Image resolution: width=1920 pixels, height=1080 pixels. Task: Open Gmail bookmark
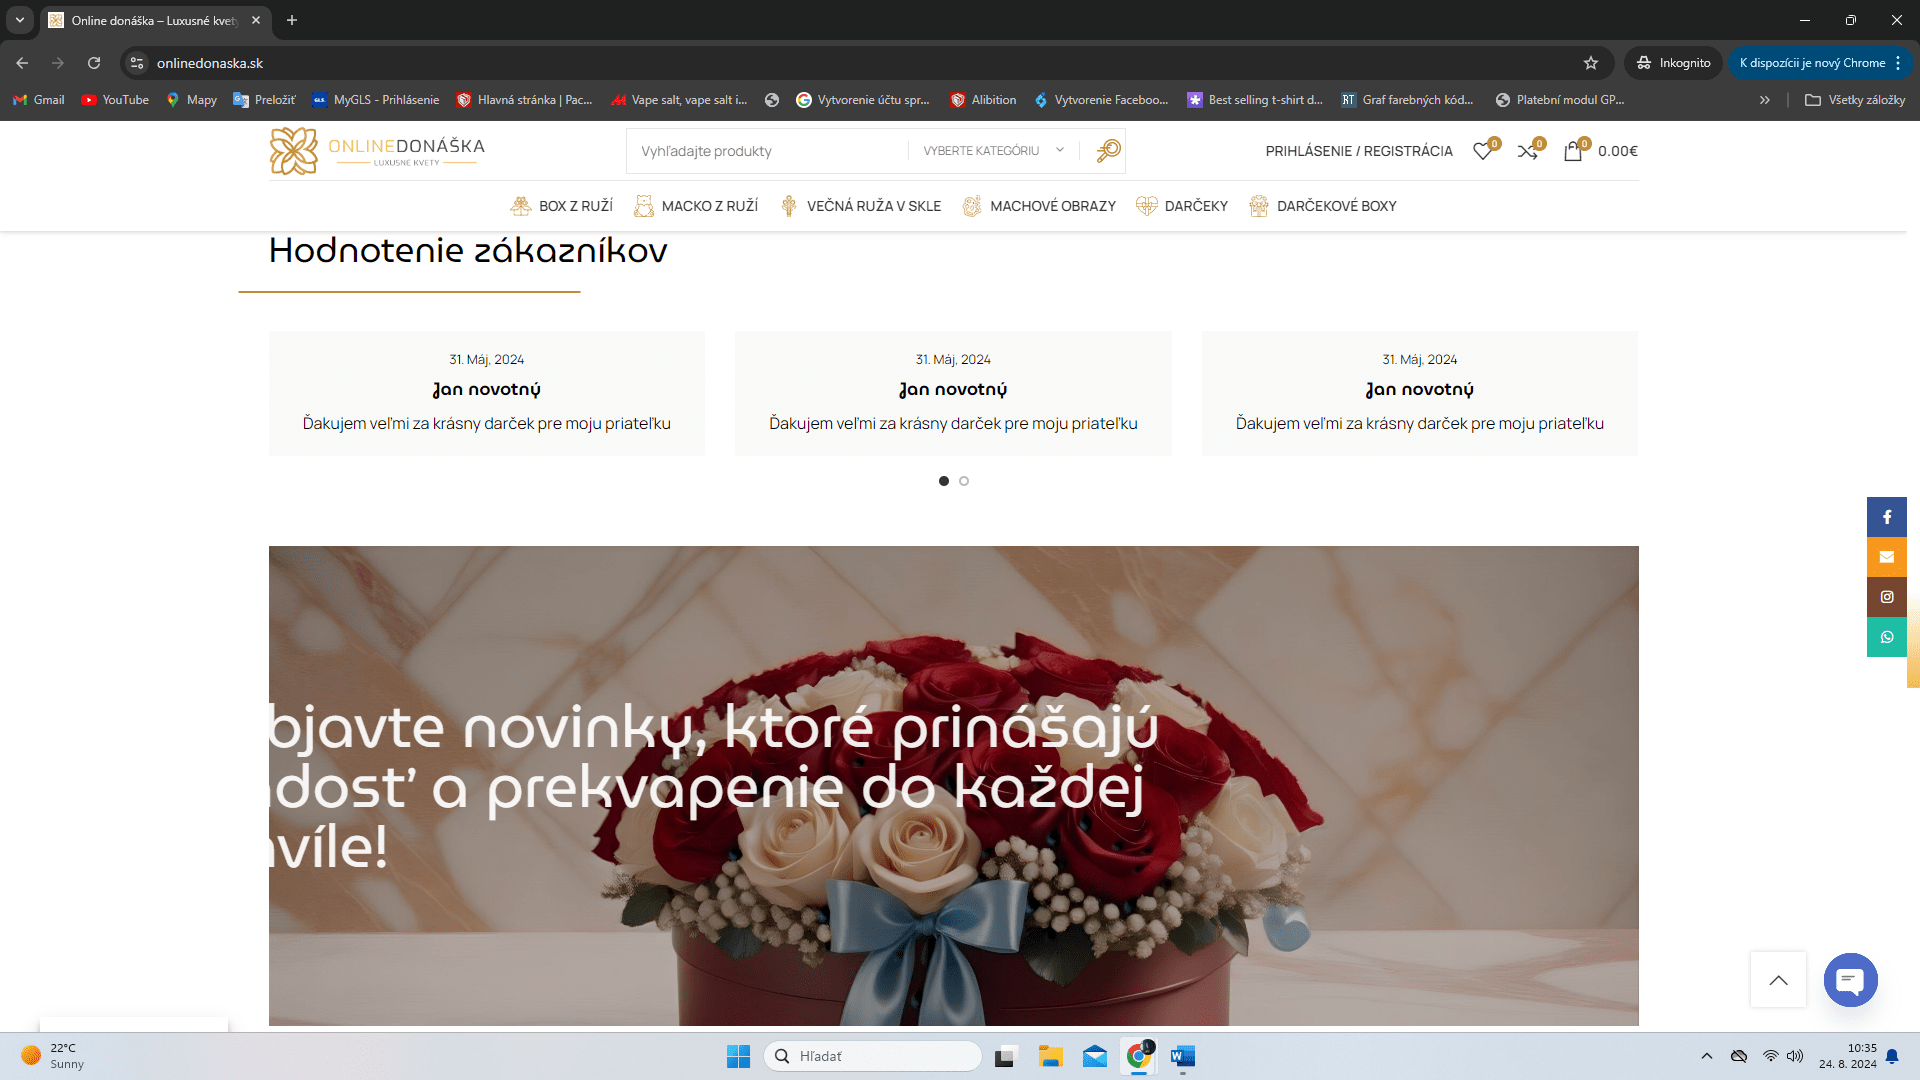pos(39,100)
